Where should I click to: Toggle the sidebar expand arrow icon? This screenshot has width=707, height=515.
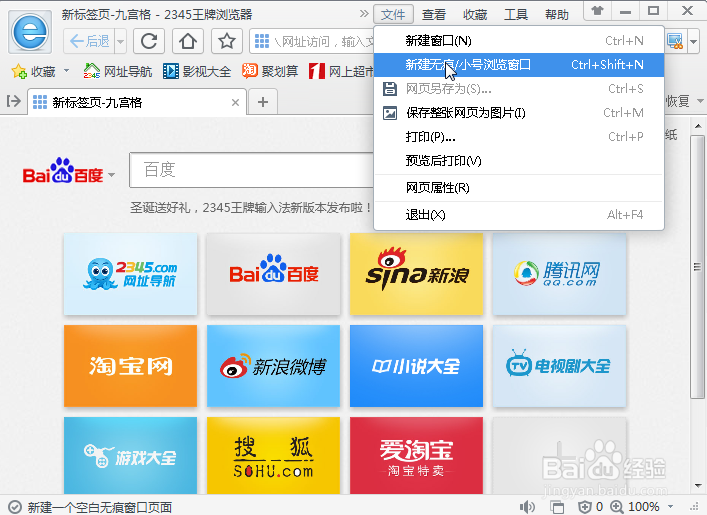(14, 101)
